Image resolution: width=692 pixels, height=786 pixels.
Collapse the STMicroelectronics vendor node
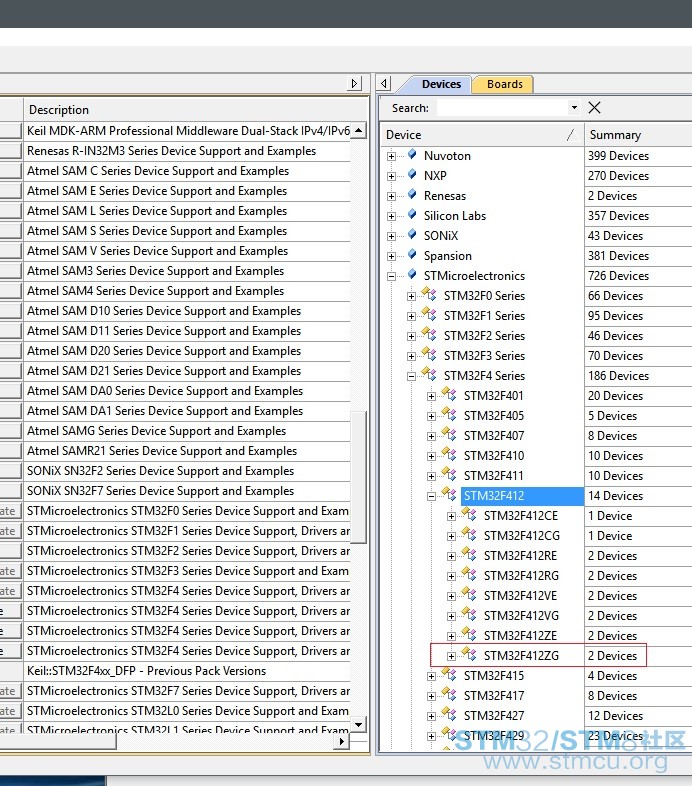(x=391, y=276)
